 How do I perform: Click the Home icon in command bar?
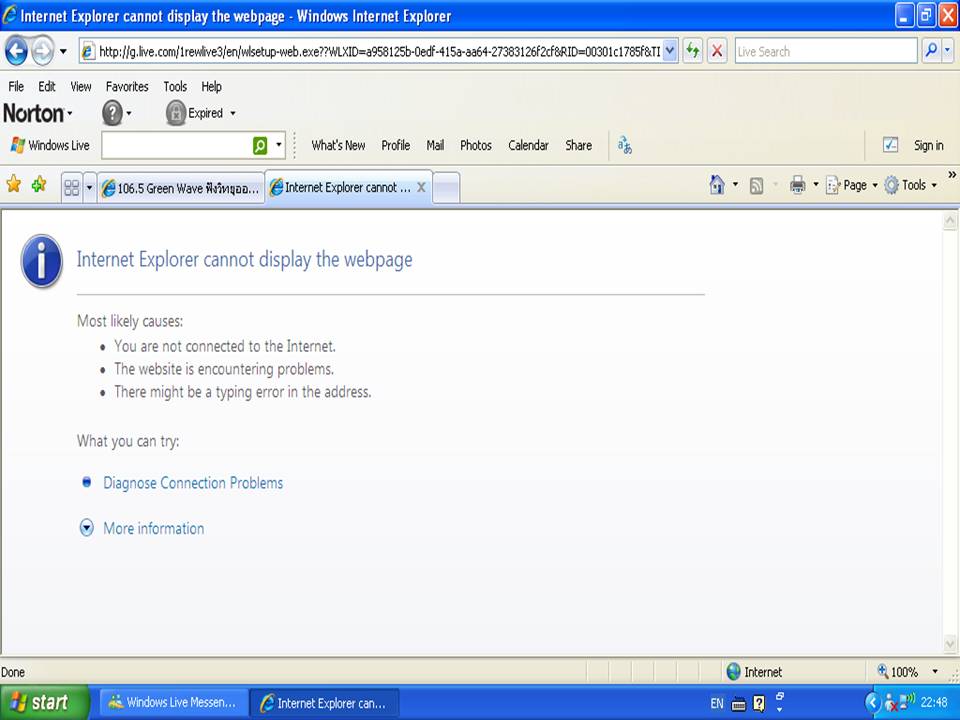point(717,184)
